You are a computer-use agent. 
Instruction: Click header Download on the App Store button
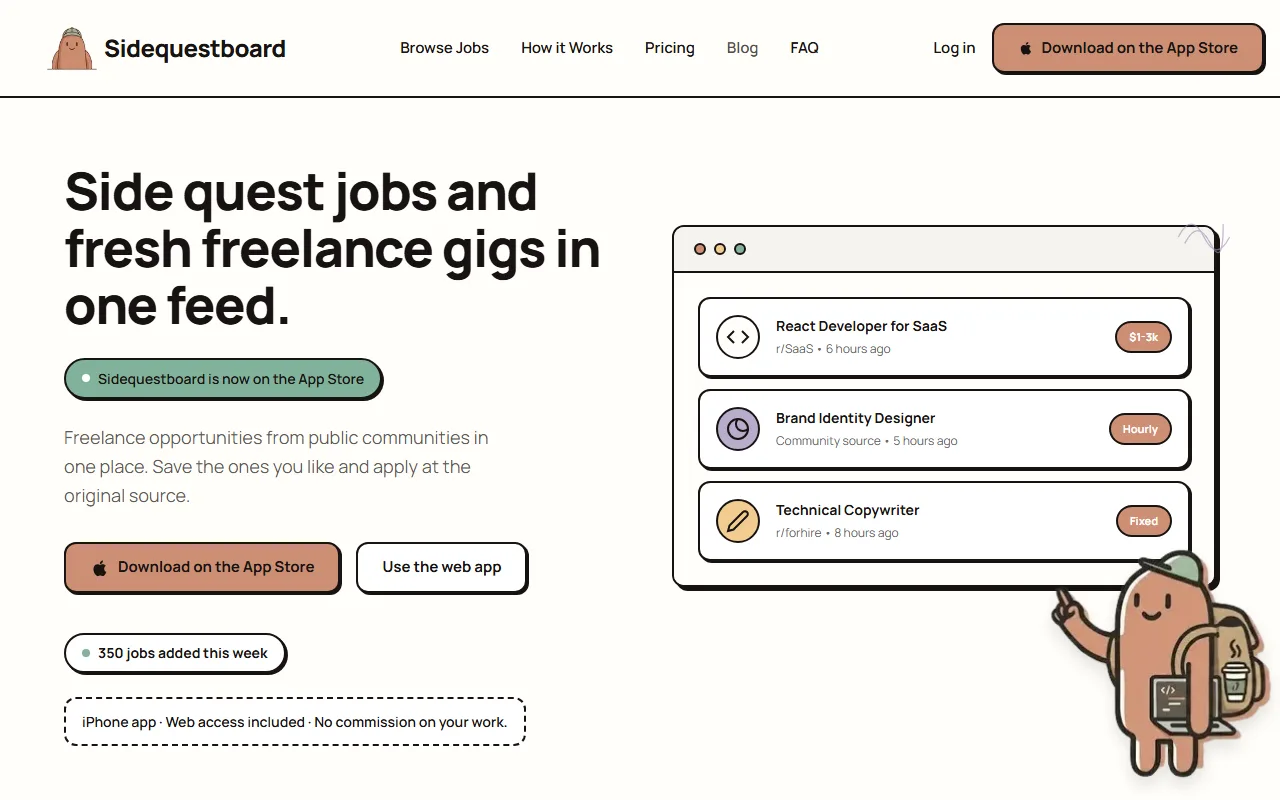pyautogui.click(x=1128, y=48)
